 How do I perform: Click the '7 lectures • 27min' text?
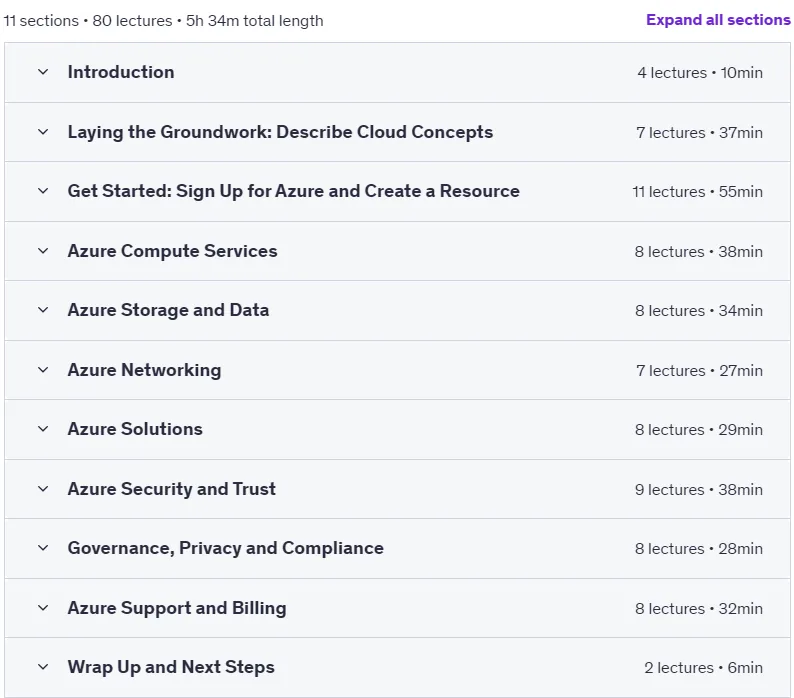(x=699, y=371)
